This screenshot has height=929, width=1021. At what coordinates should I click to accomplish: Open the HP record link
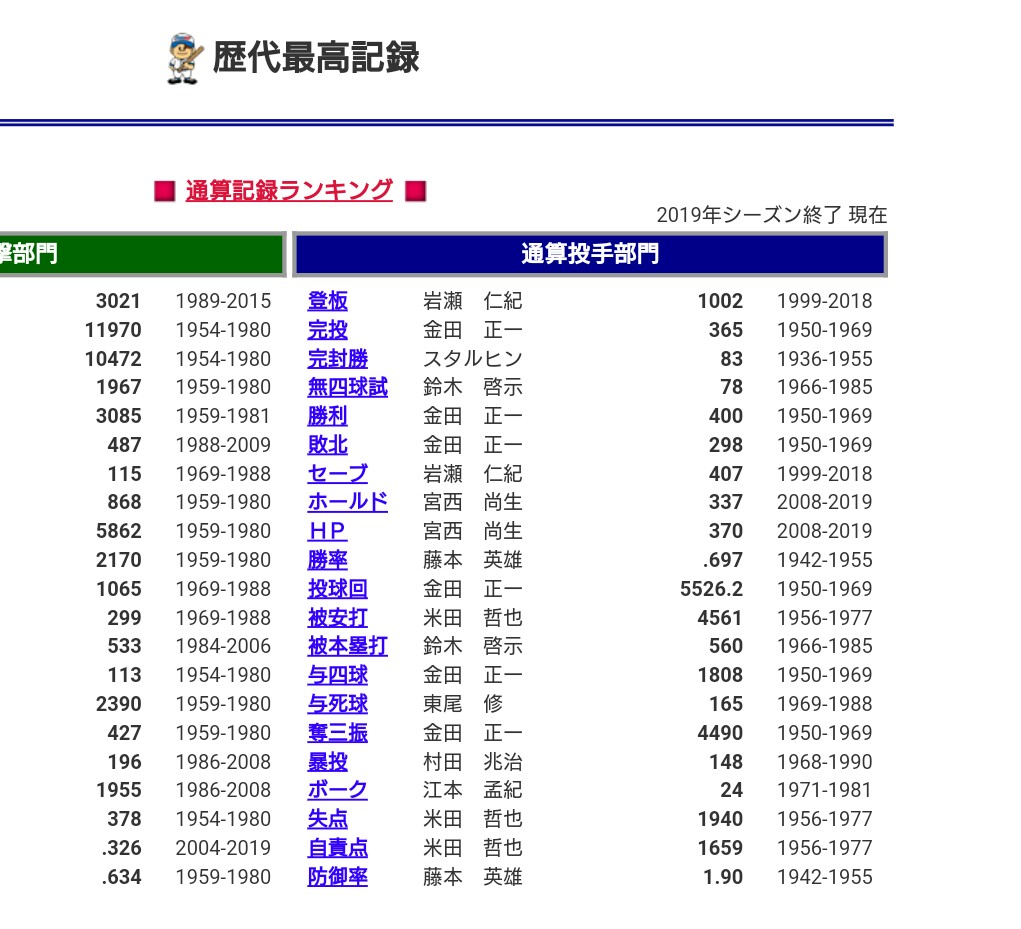click(327, 531)
